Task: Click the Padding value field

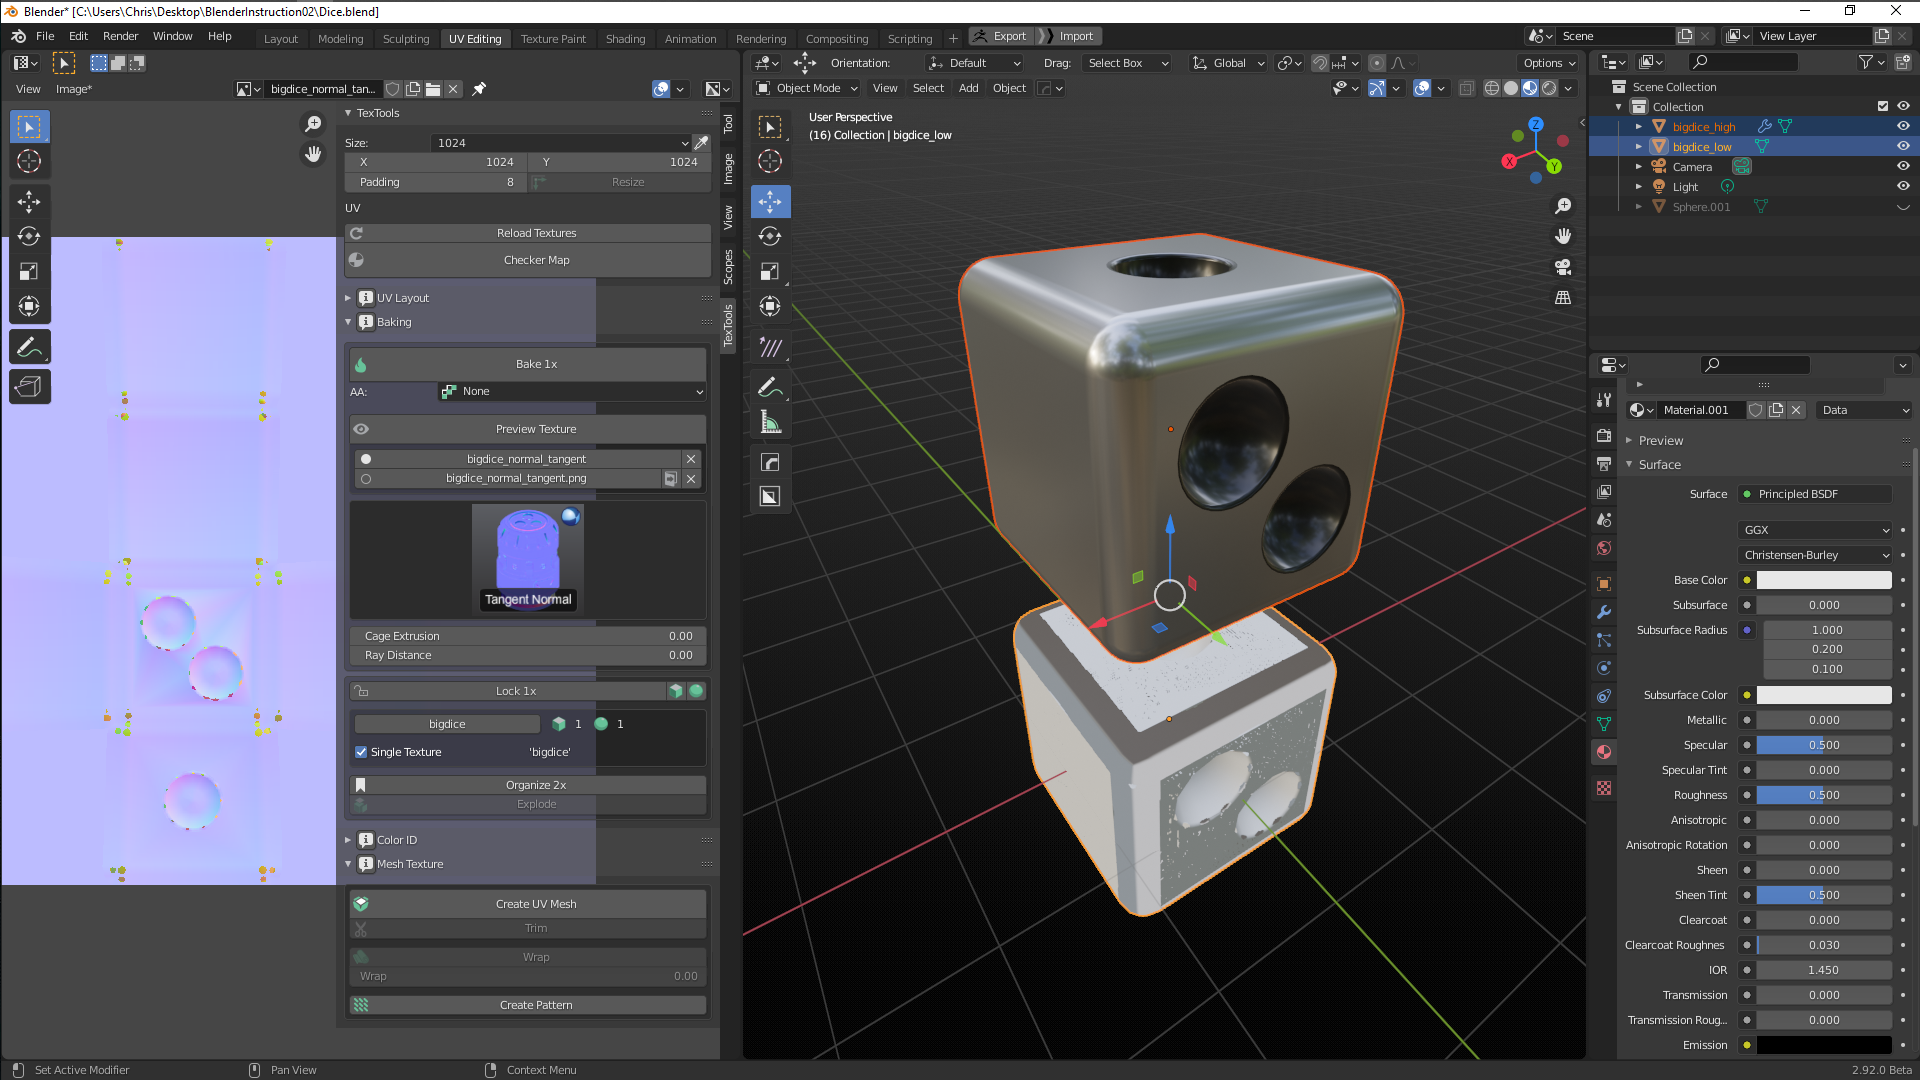Action: pos(436,182)
